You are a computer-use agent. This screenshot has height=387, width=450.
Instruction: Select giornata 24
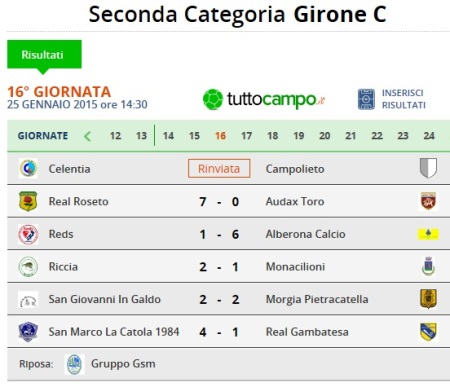coord(429,136)
